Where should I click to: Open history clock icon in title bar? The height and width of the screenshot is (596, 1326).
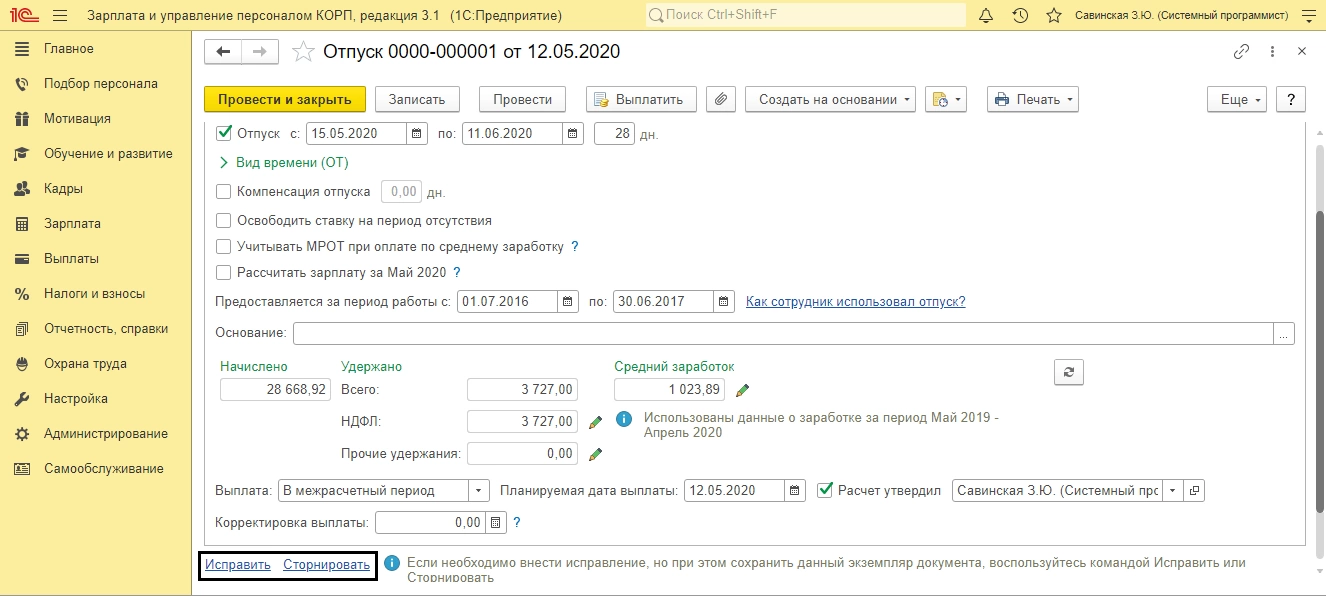1020,16
